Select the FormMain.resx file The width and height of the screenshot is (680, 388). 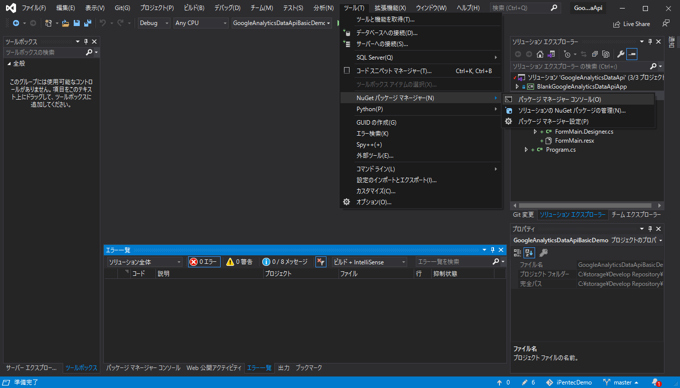(574, 140)
